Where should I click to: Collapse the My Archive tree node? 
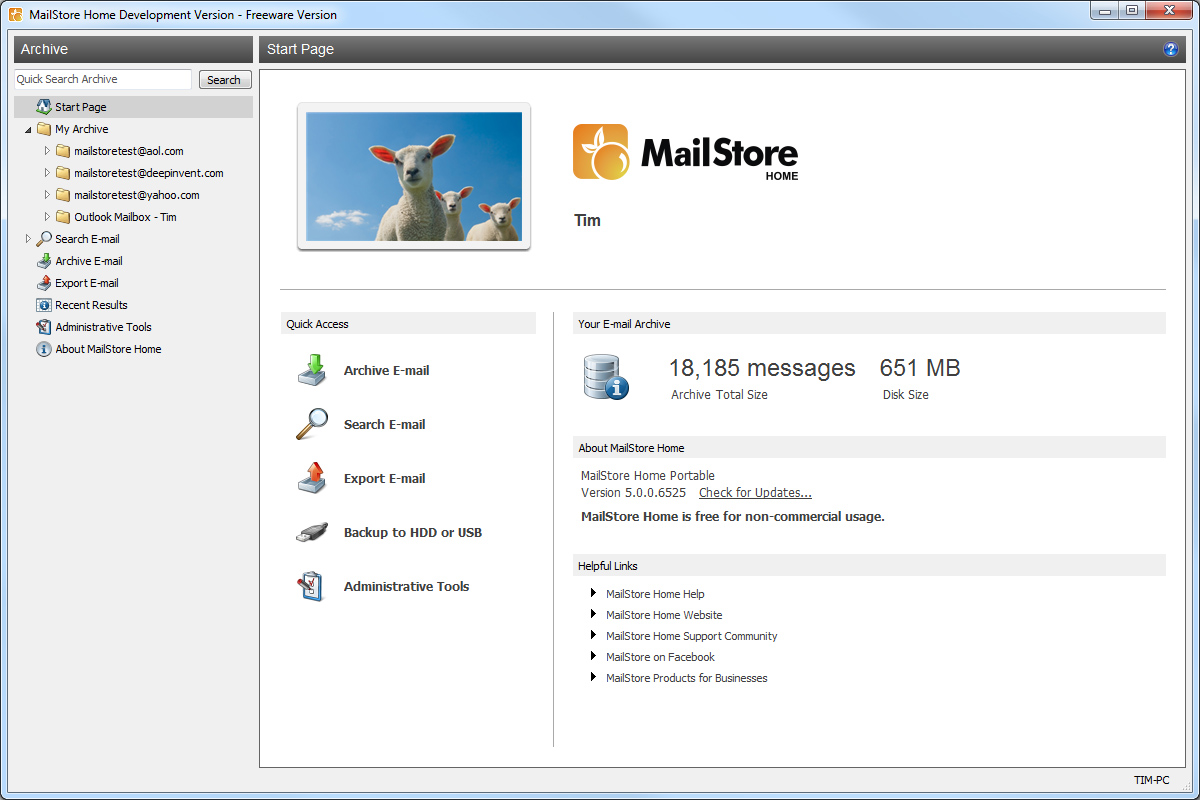click(28, 130)
